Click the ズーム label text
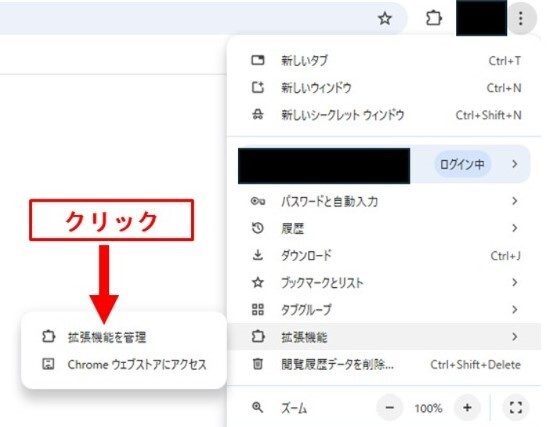560x427 pixels. coord(294,408)
